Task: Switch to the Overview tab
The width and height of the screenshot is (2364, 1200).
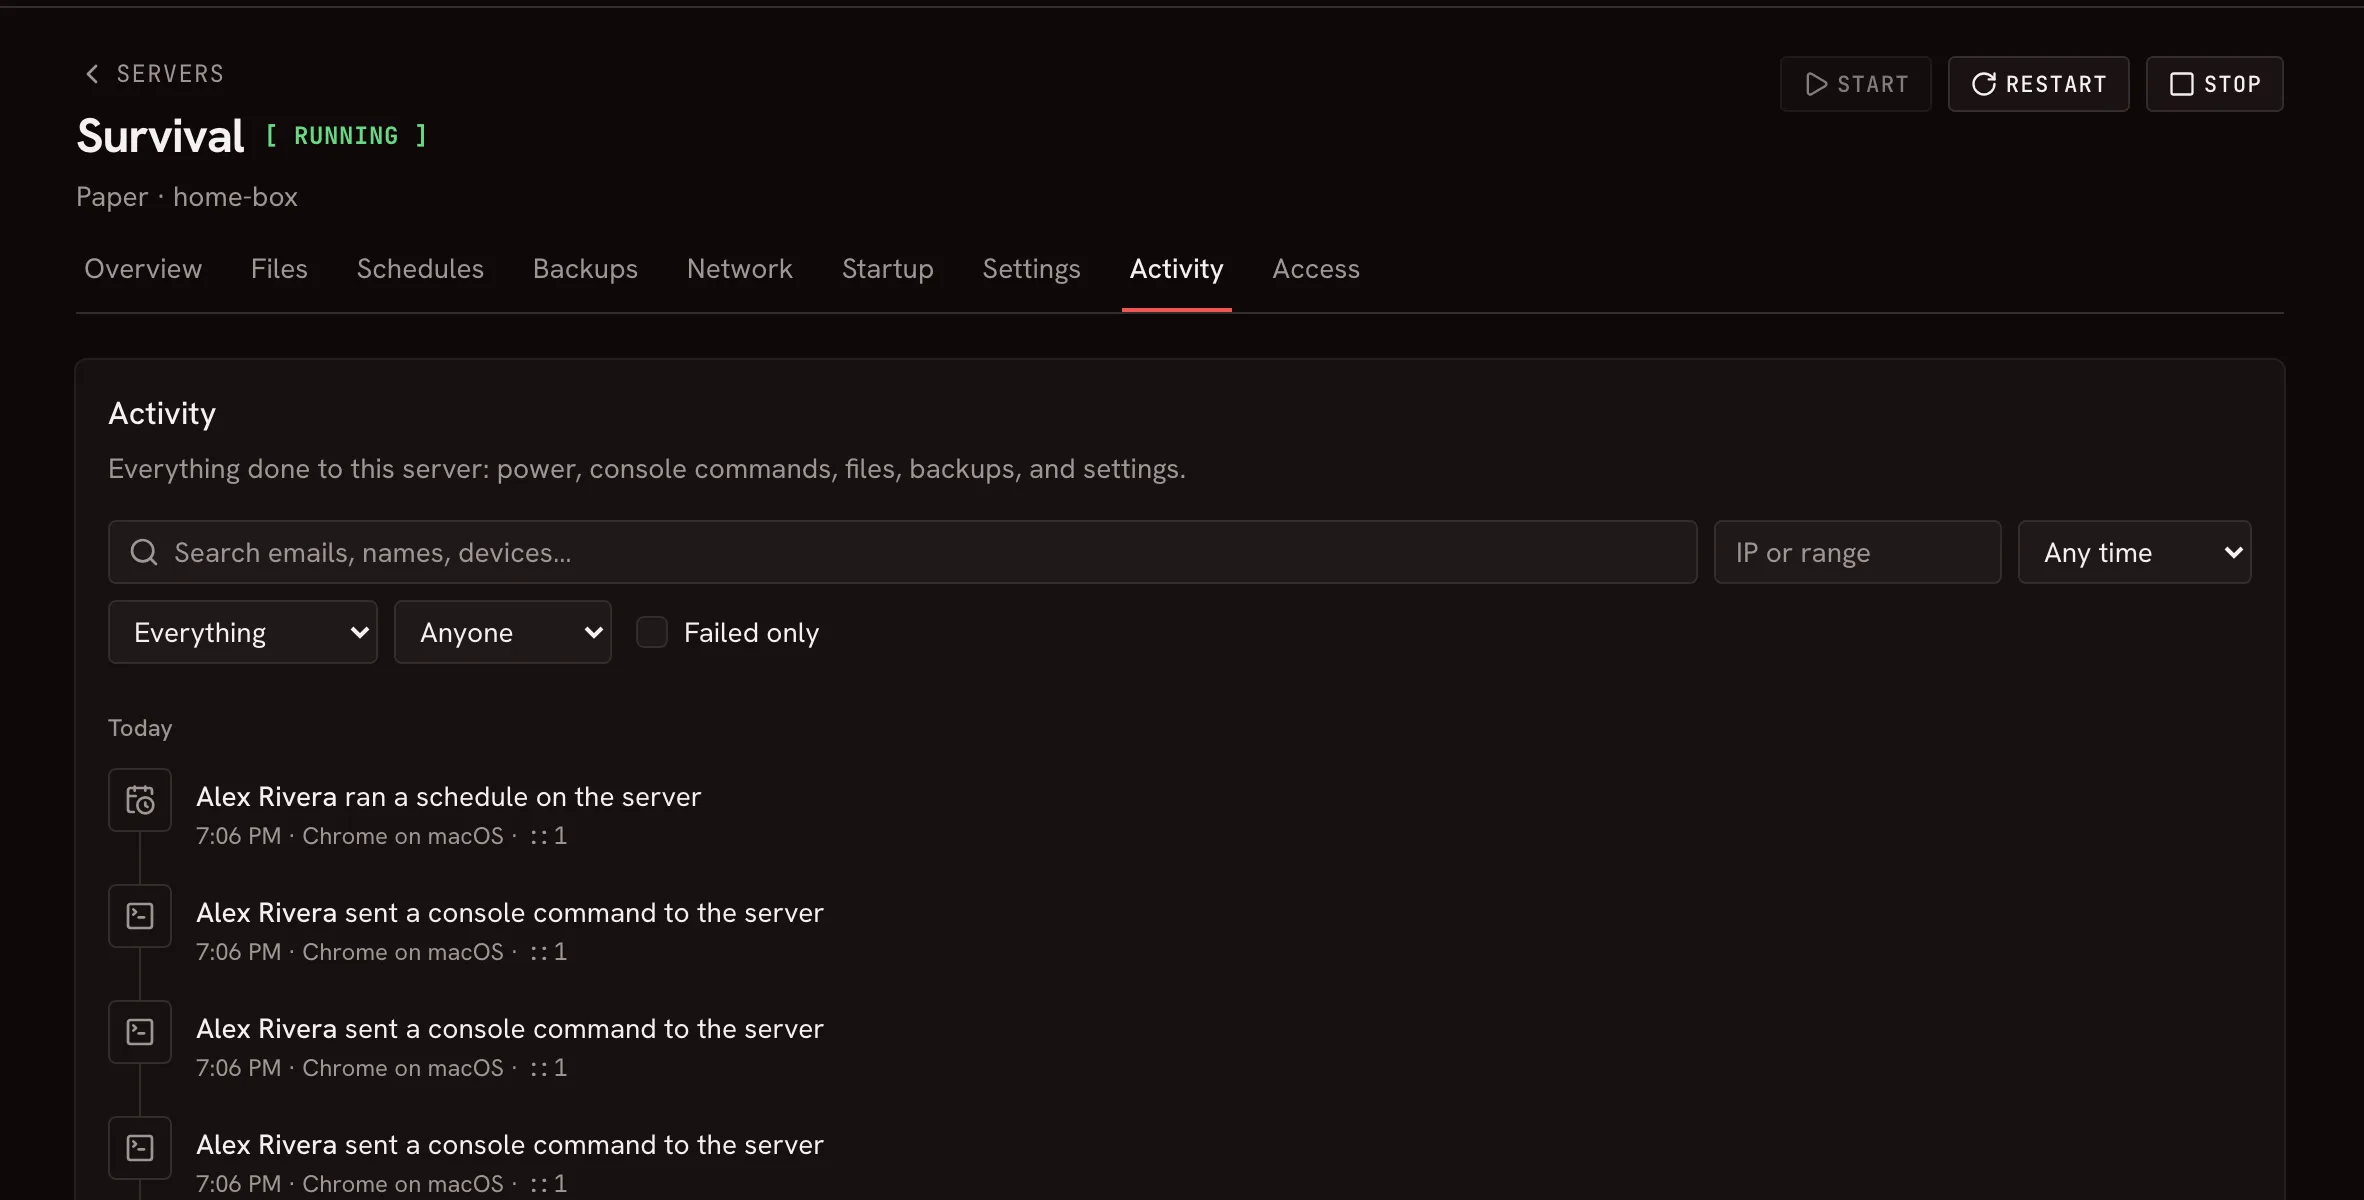Action: coord(143,269)
